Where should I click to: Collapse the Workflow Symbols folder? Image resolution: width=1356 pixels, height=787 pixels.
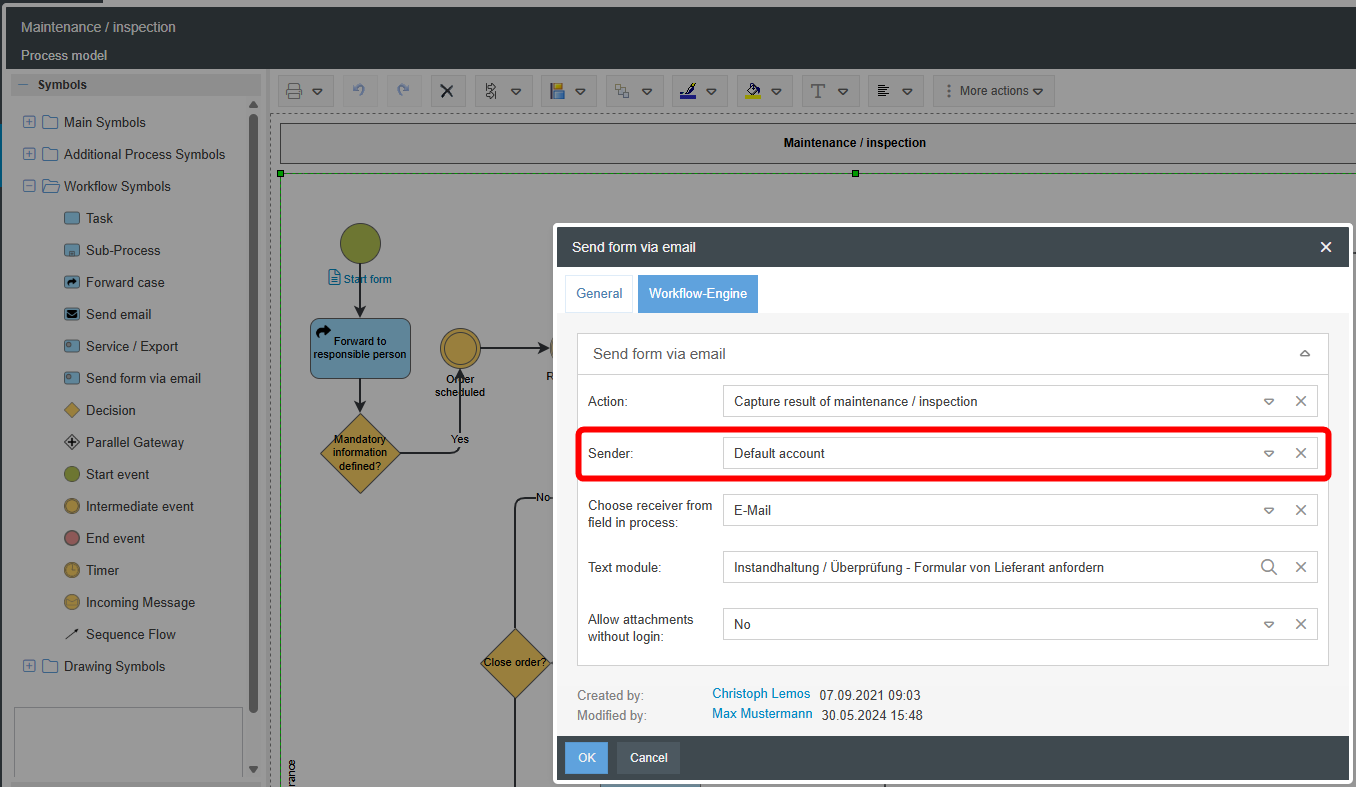tap(29, 186)
